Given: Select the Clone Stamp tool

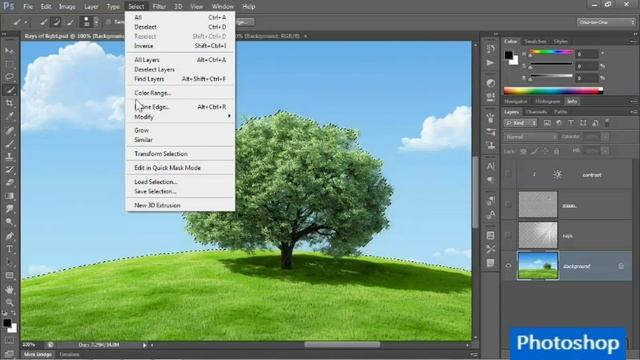Looking at the screenshot, I should point(9,156).
